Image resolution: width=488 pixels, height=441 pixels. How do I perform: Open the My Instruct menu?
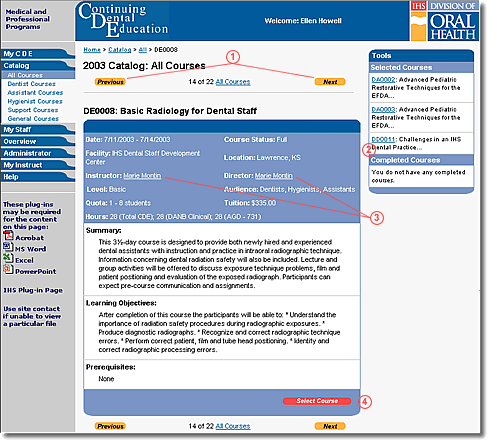pos(38,165)
